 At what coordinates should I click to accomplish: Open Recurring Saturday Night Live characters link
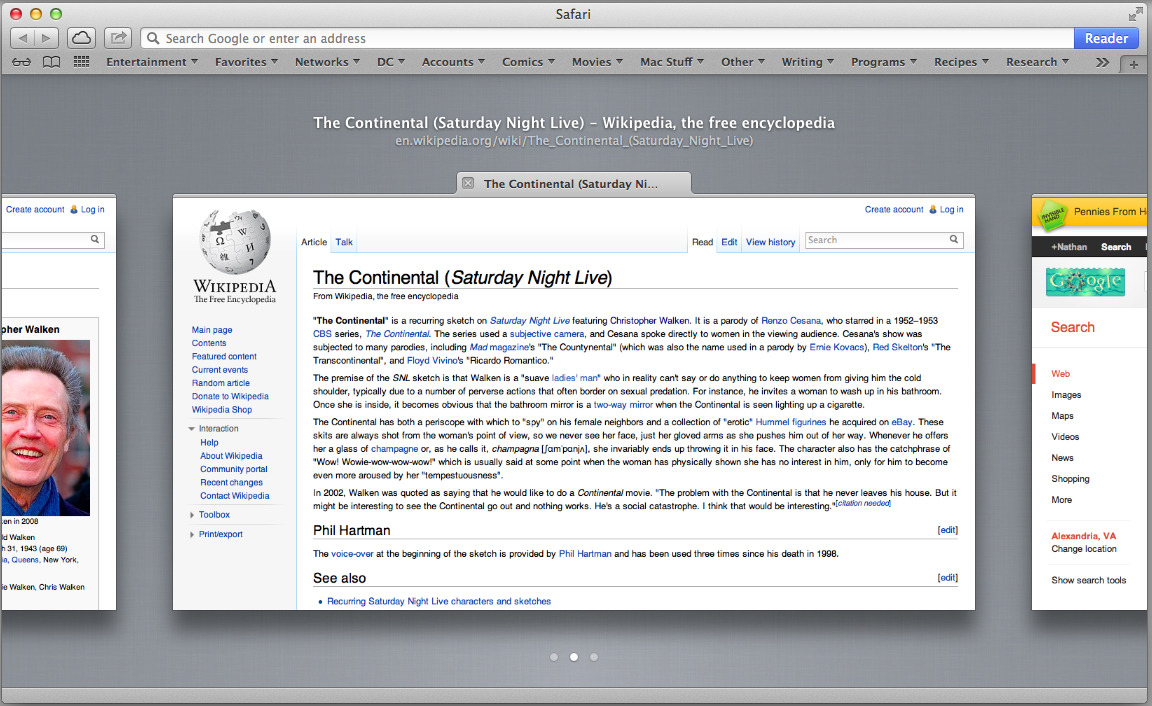439,601
